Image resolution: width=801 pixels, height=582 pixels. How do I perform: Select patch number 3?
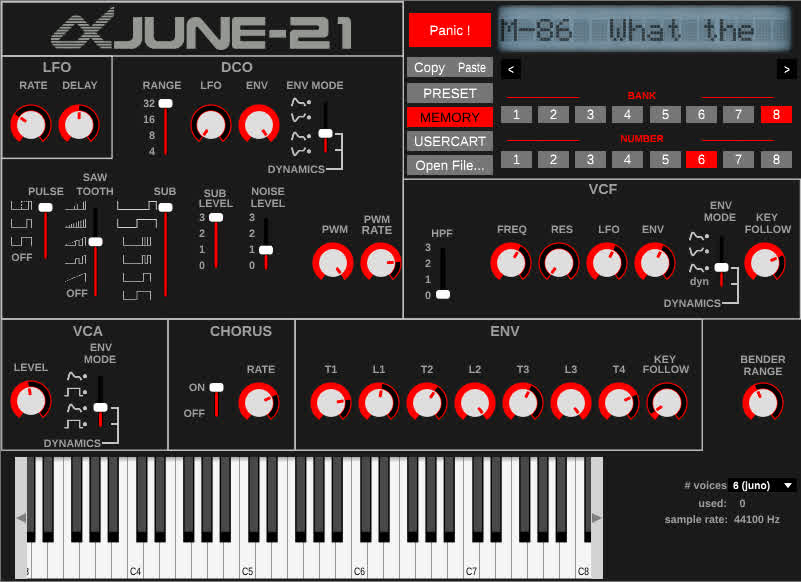tap(590, 159)
